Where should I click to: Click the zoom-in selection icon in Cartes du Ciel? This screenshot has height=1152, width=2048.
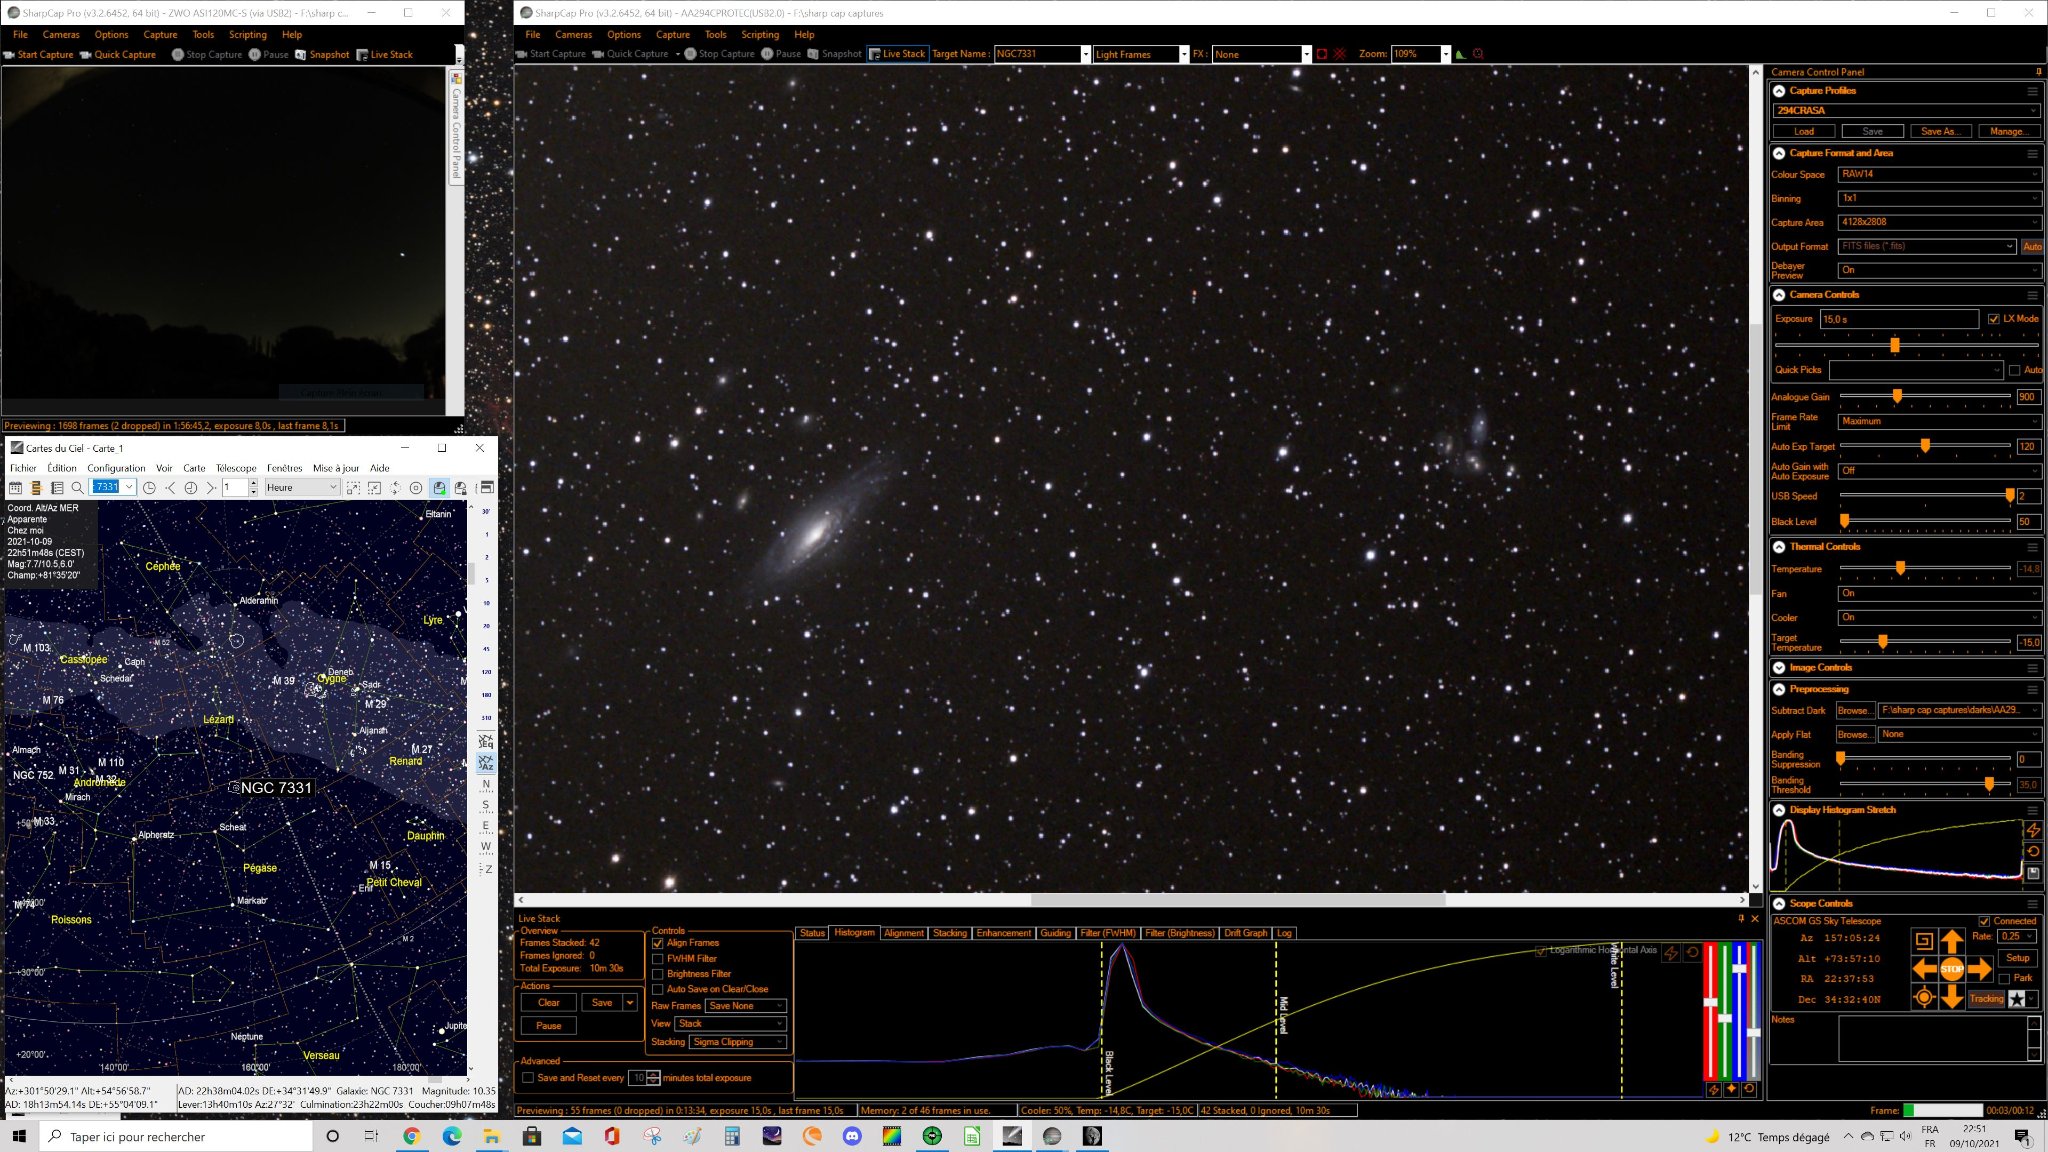[x=353, y=488]
